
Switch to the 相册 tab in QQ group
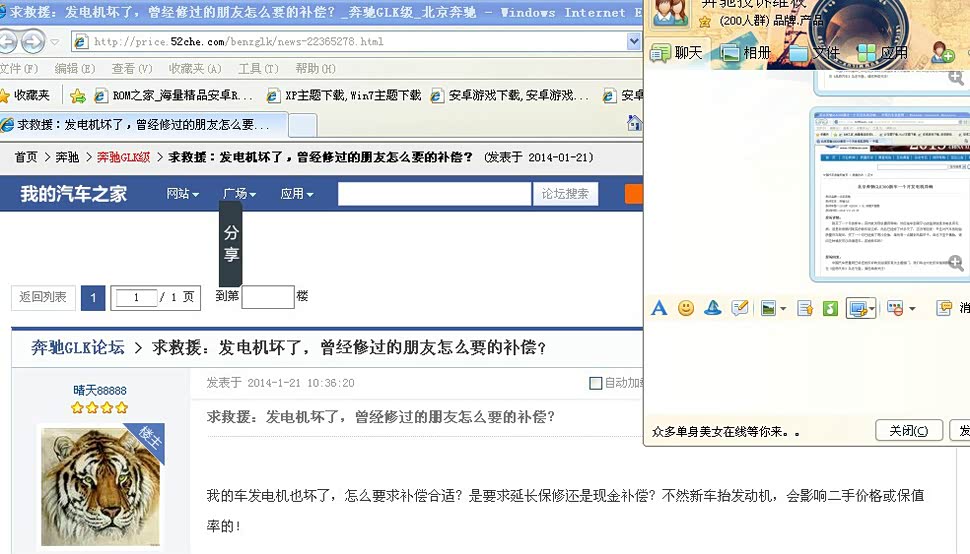tap(746, 53)
